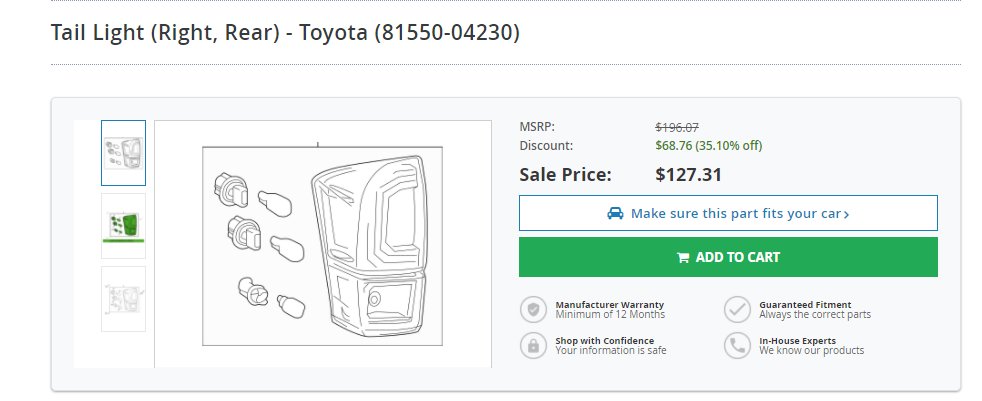This screenshot has height=401, width=982.
Task: Add the tail light to cart
Action: 728,257
